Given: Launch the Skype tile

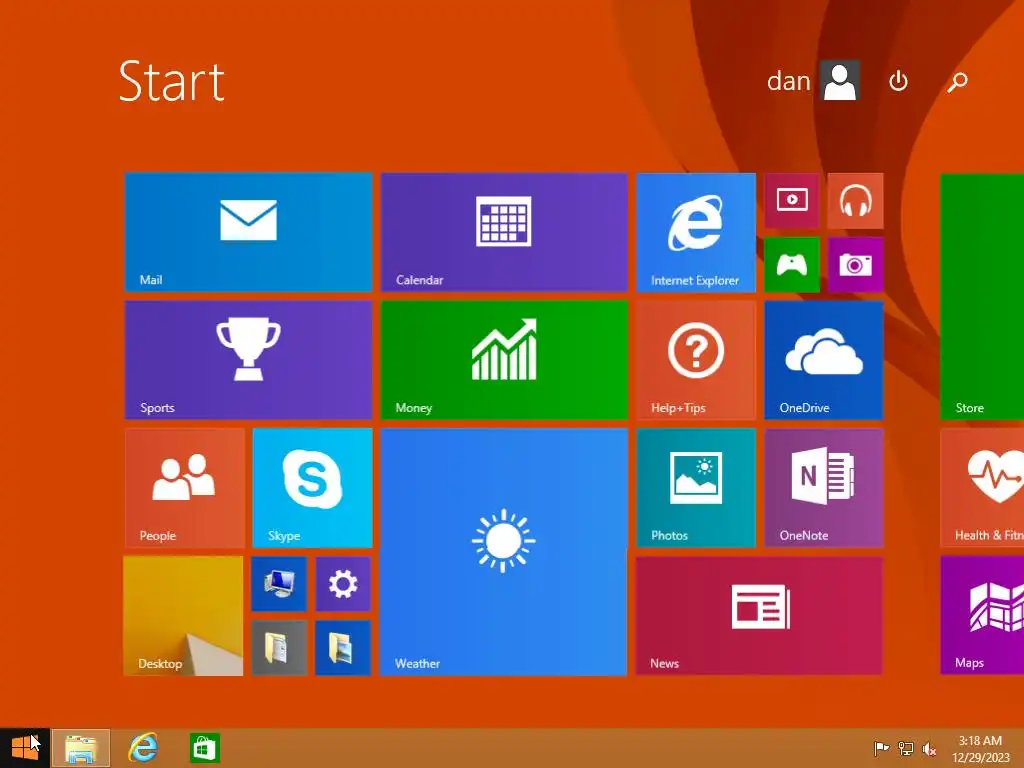Looking at the screenshot, I should 312,488.
